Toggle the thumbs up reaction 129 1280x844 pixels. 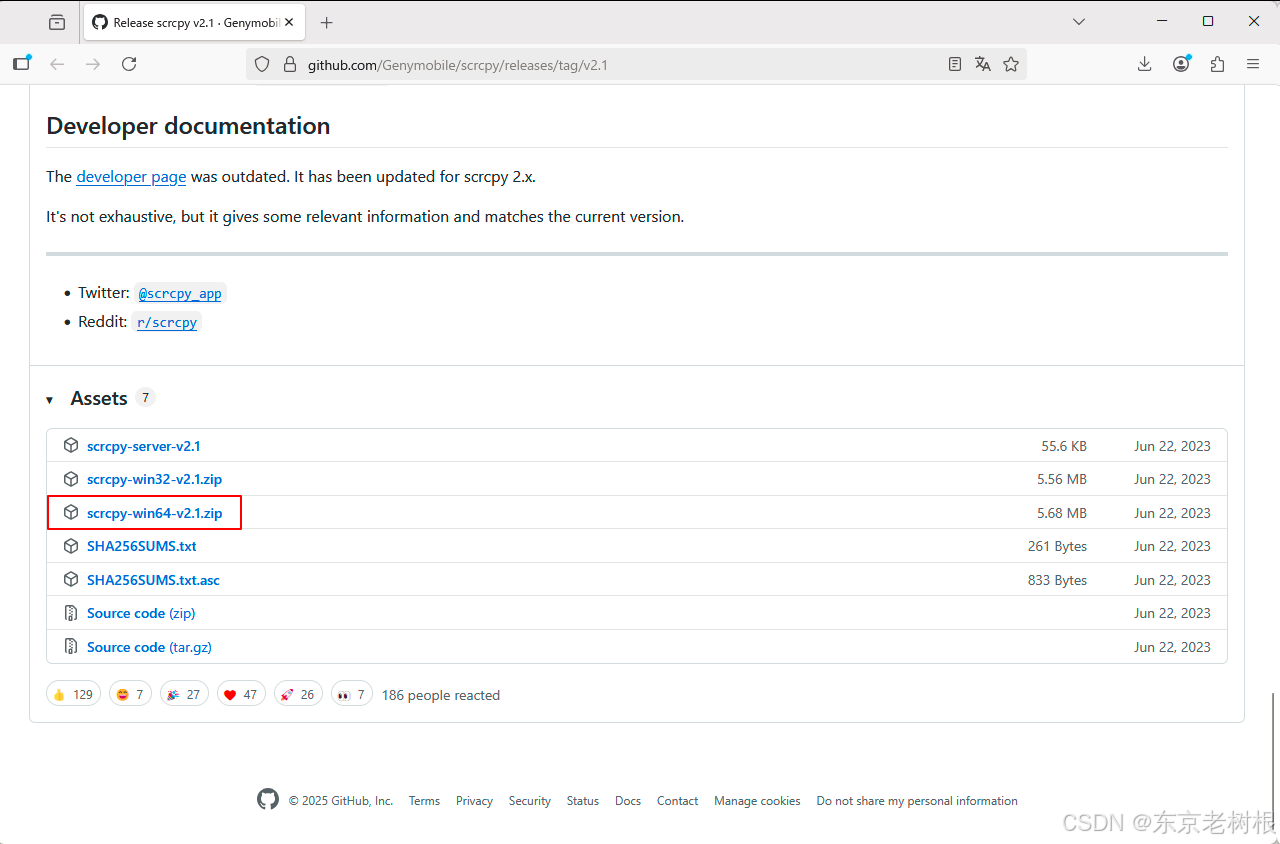click(x=73, y=694)
